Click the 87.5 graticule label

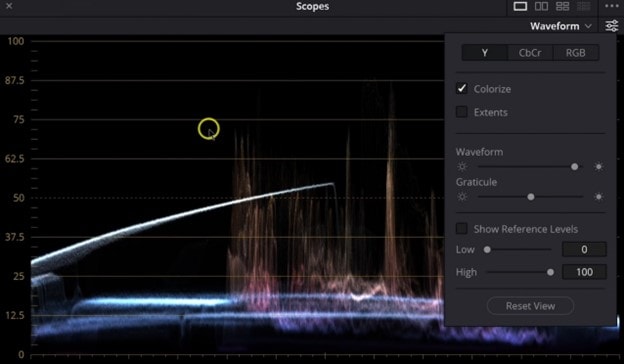tap(15, 80)
